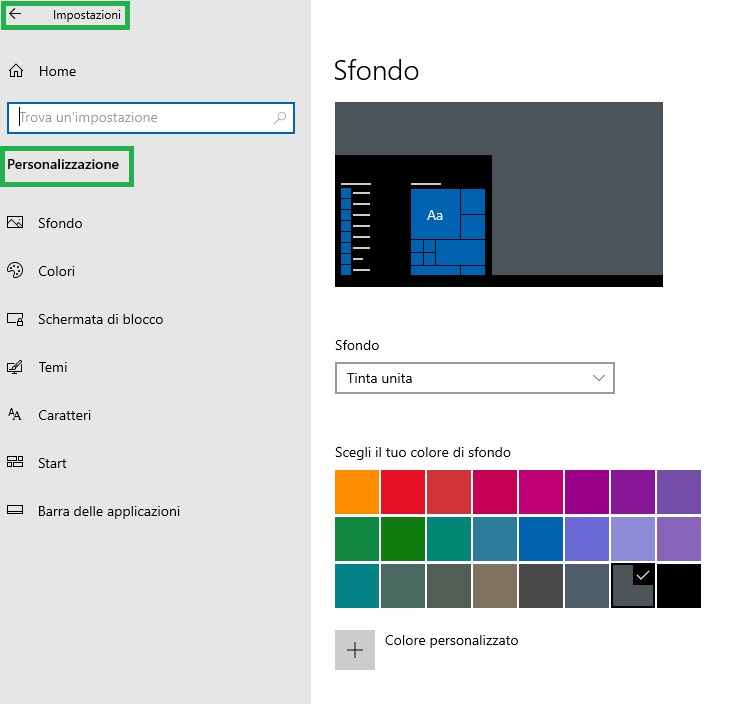Pick the magenta swatch
Screen dimensions: 750x704
540,492
